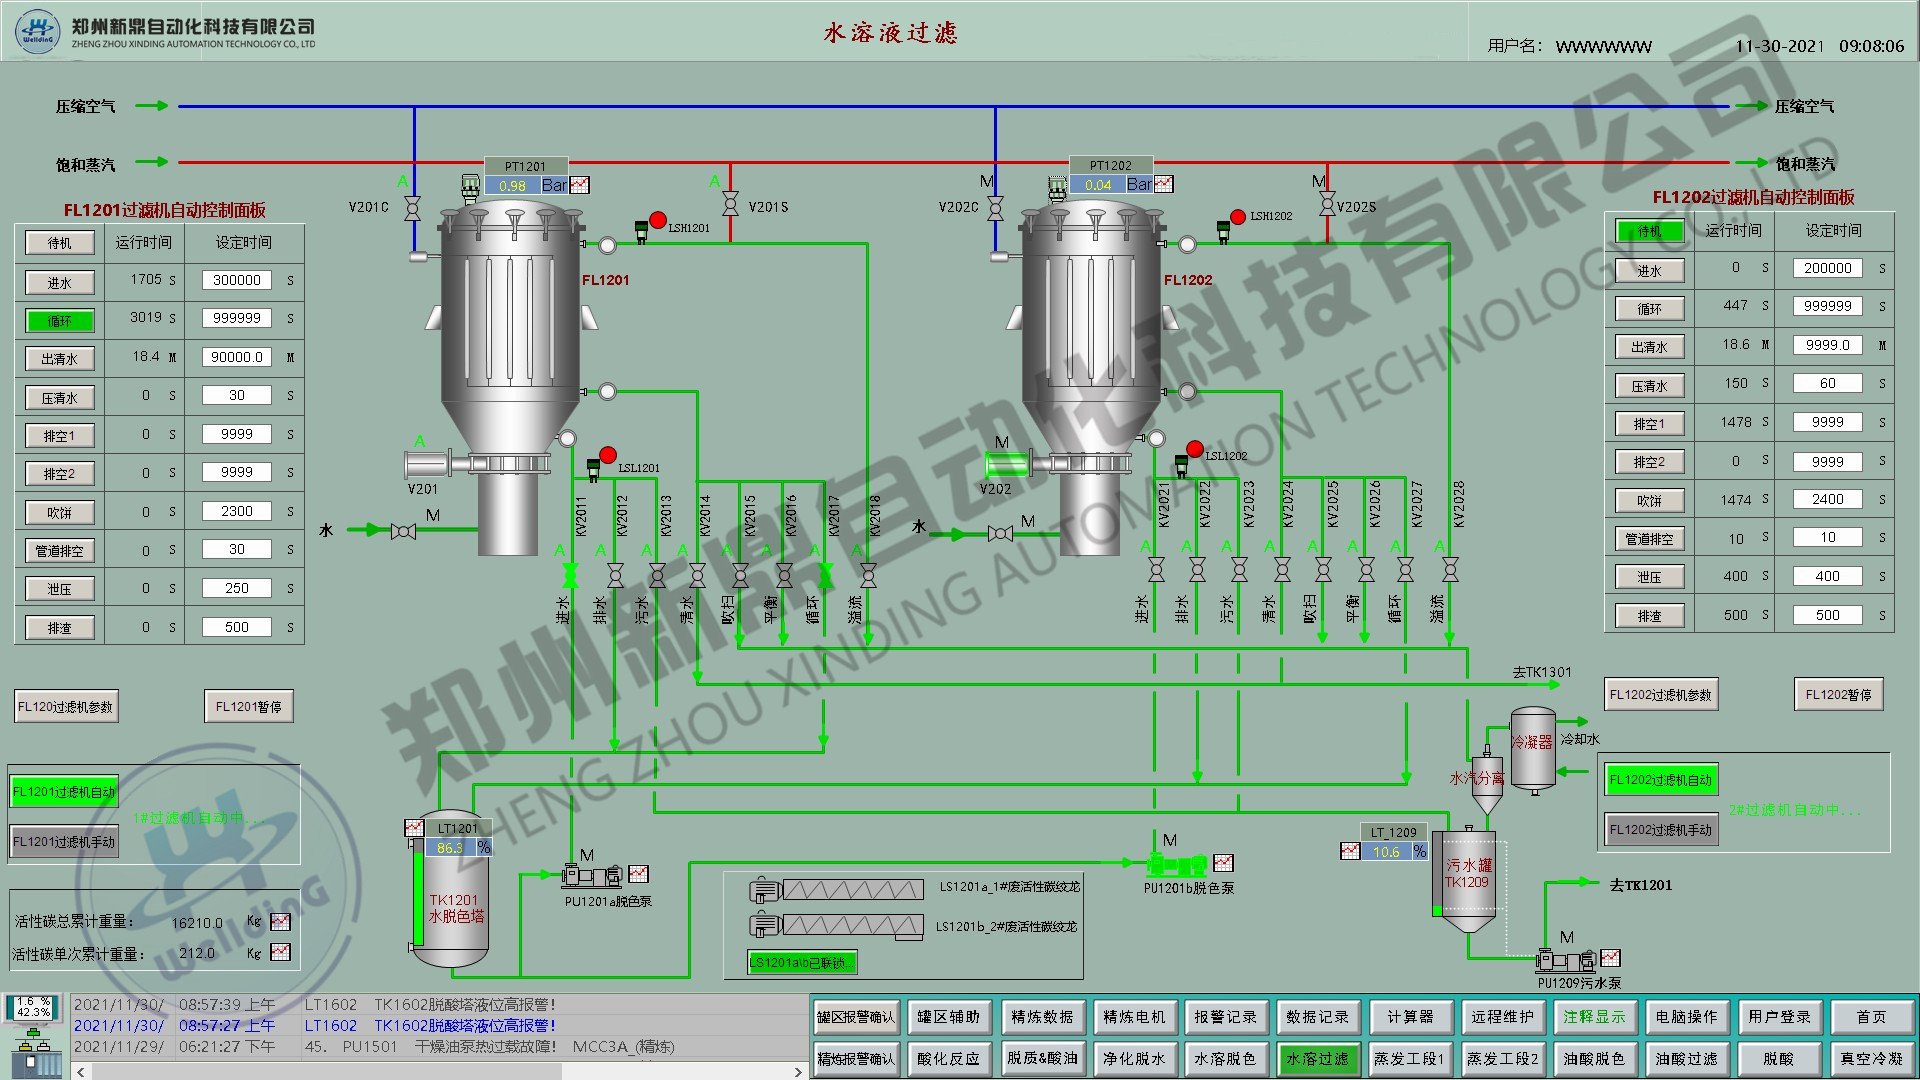Open LT_1209 level trend chart icon
The height and width of the screenshot is (1080, 1920).
pos(1350,851)
